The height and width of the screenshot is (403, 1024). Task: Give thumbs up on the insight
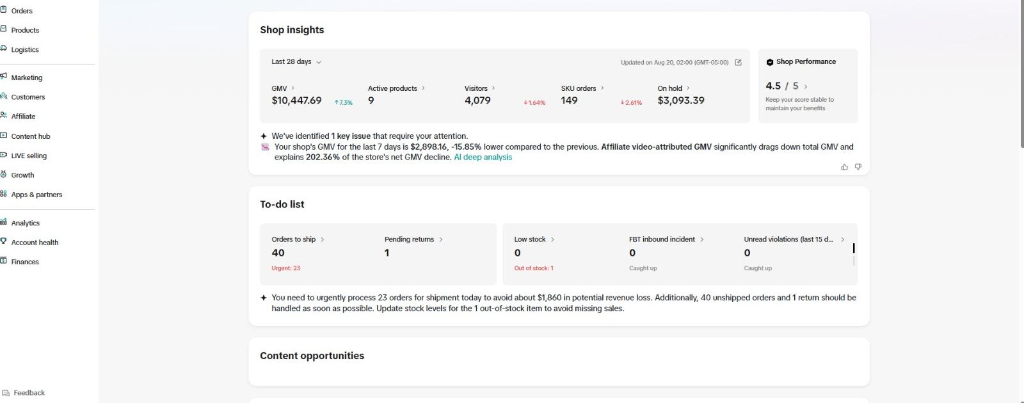[x=844, y=167]
